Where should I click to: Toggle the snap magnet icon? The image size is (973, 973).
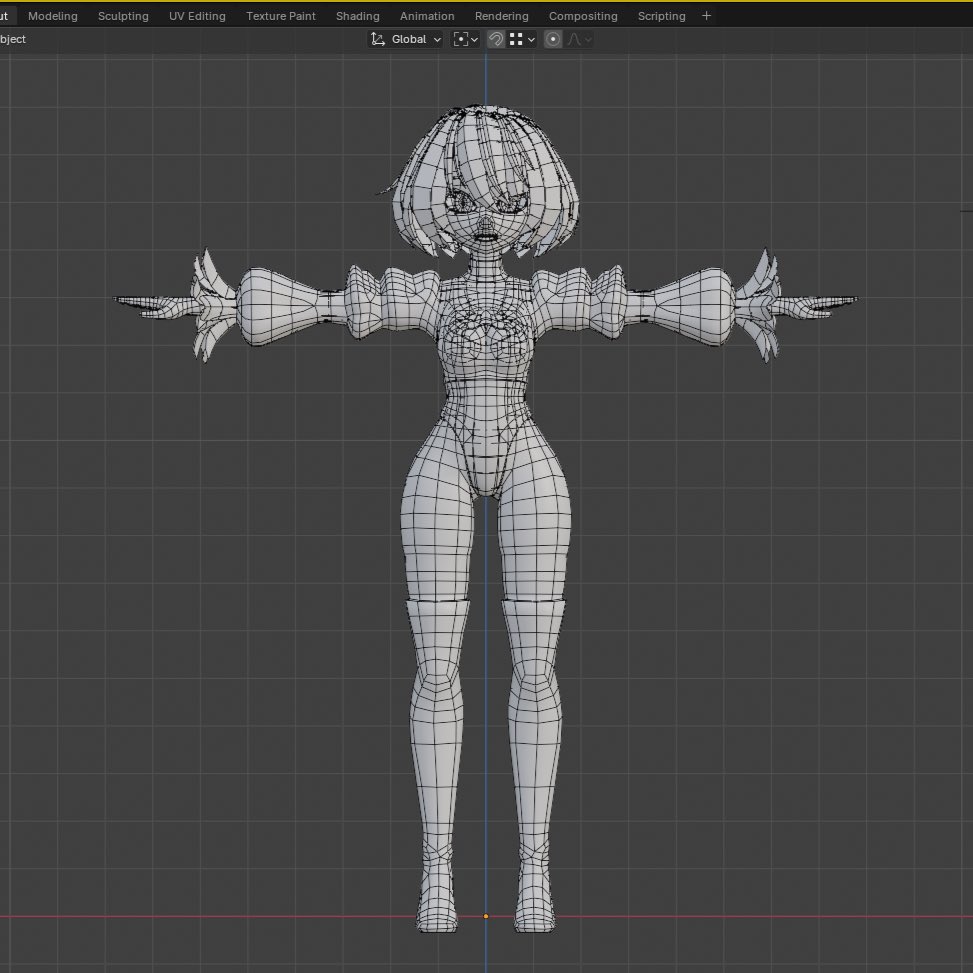pyautogui.click(x=496, y=39)
